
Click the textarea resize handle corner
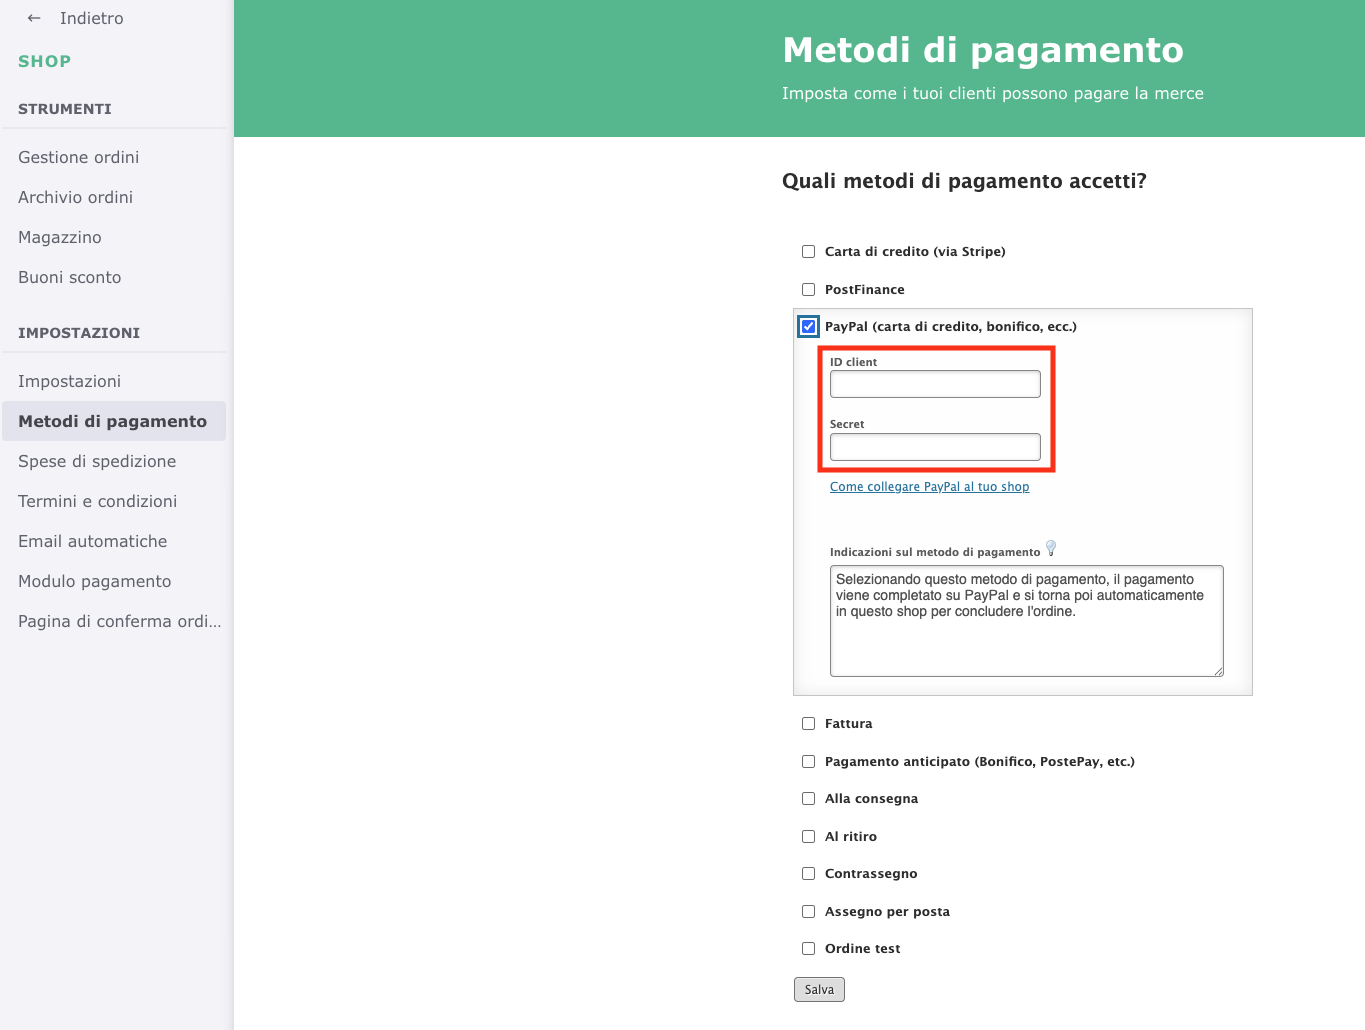[1218, 671]
